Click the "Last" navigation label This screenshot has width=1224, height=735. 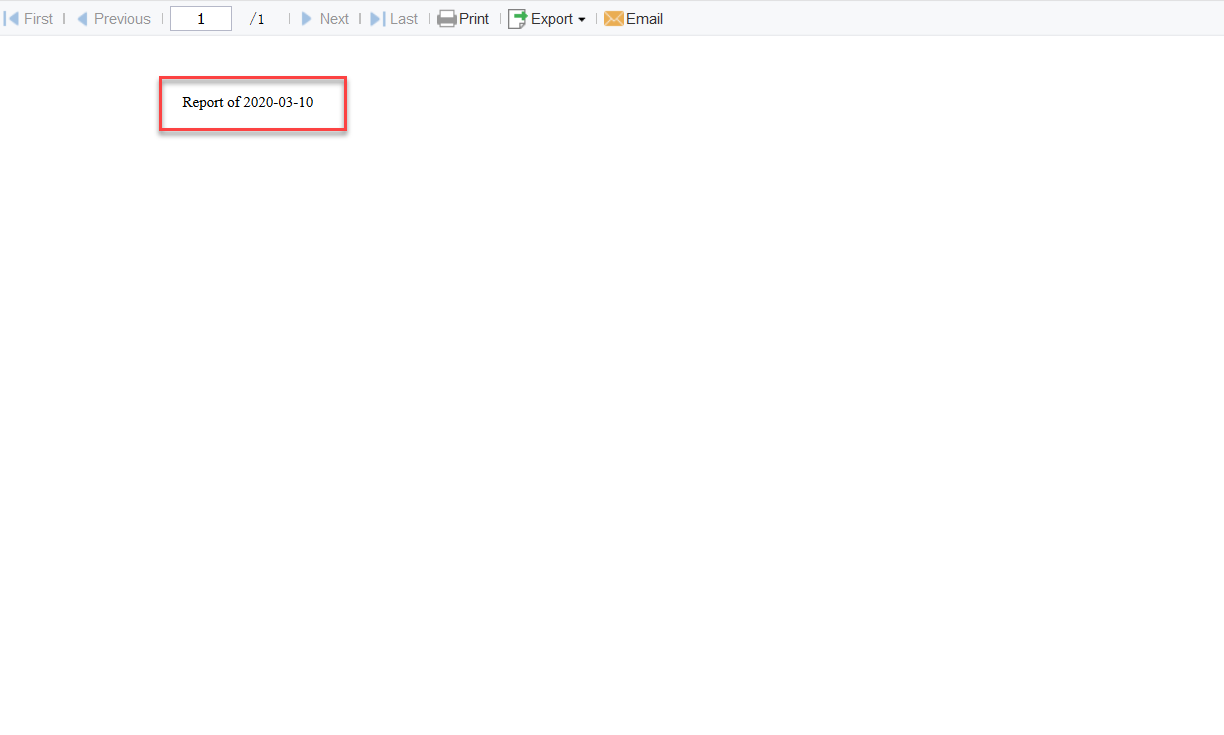click(x=403, y=18)
